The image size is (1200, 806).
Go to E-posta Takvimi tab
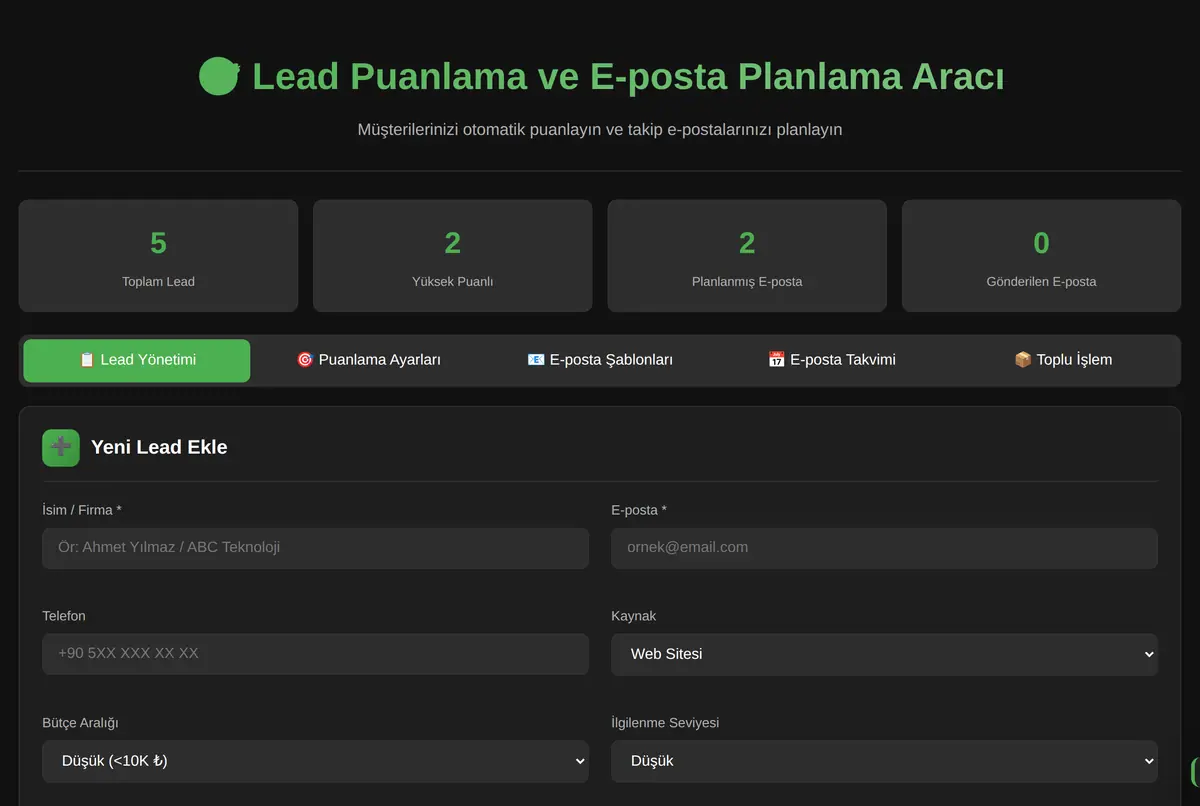click(831, 360)
